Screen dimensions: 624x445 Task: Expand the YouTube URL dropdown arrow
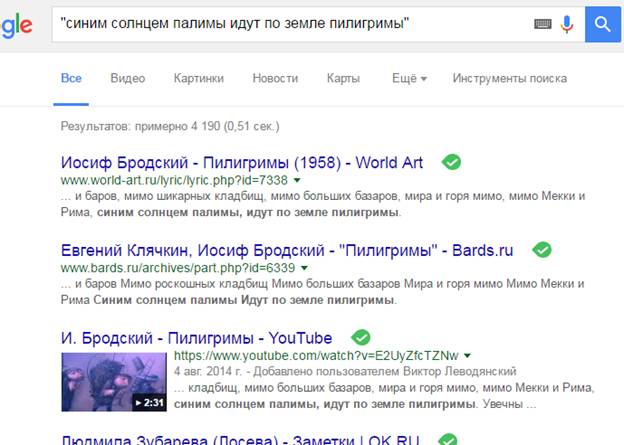(x=467, y=356)
